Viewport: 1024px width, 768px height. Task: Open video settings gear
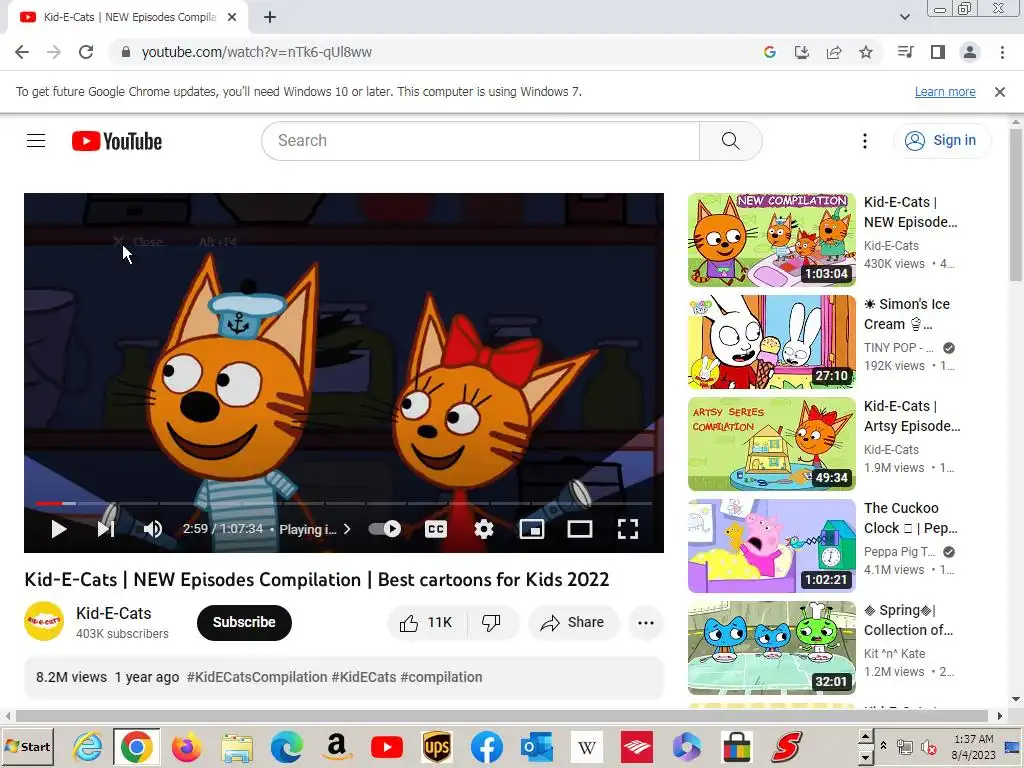[483, 529]
